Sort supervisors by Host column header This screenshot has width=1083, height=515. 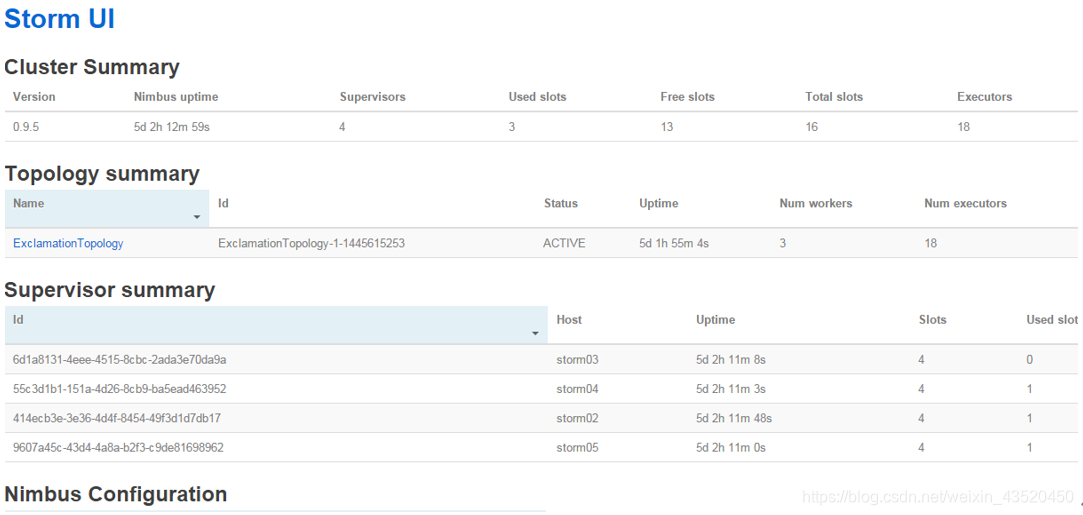click(569, 320)
